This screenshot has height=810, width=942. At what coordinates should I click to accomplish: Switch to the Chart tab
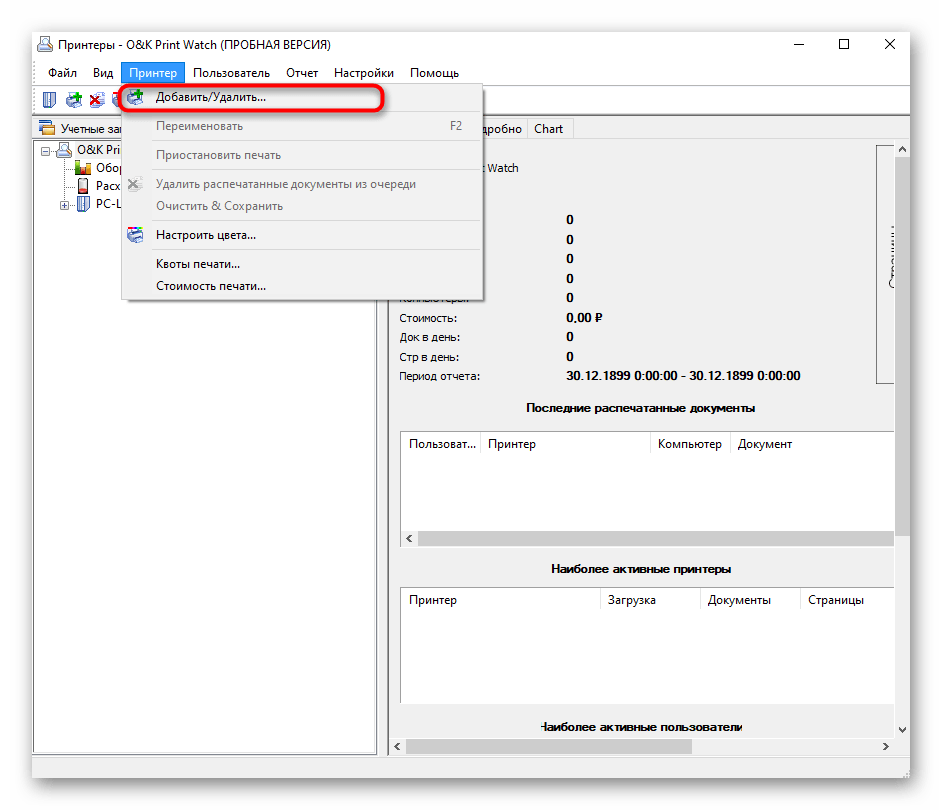549,129
